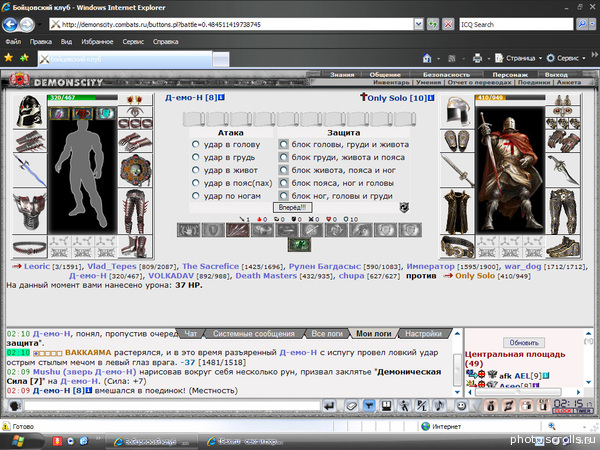Screen dimensions: 600x450
Task: Select attack option 'удар в грудь'
Action: [196, 157]
